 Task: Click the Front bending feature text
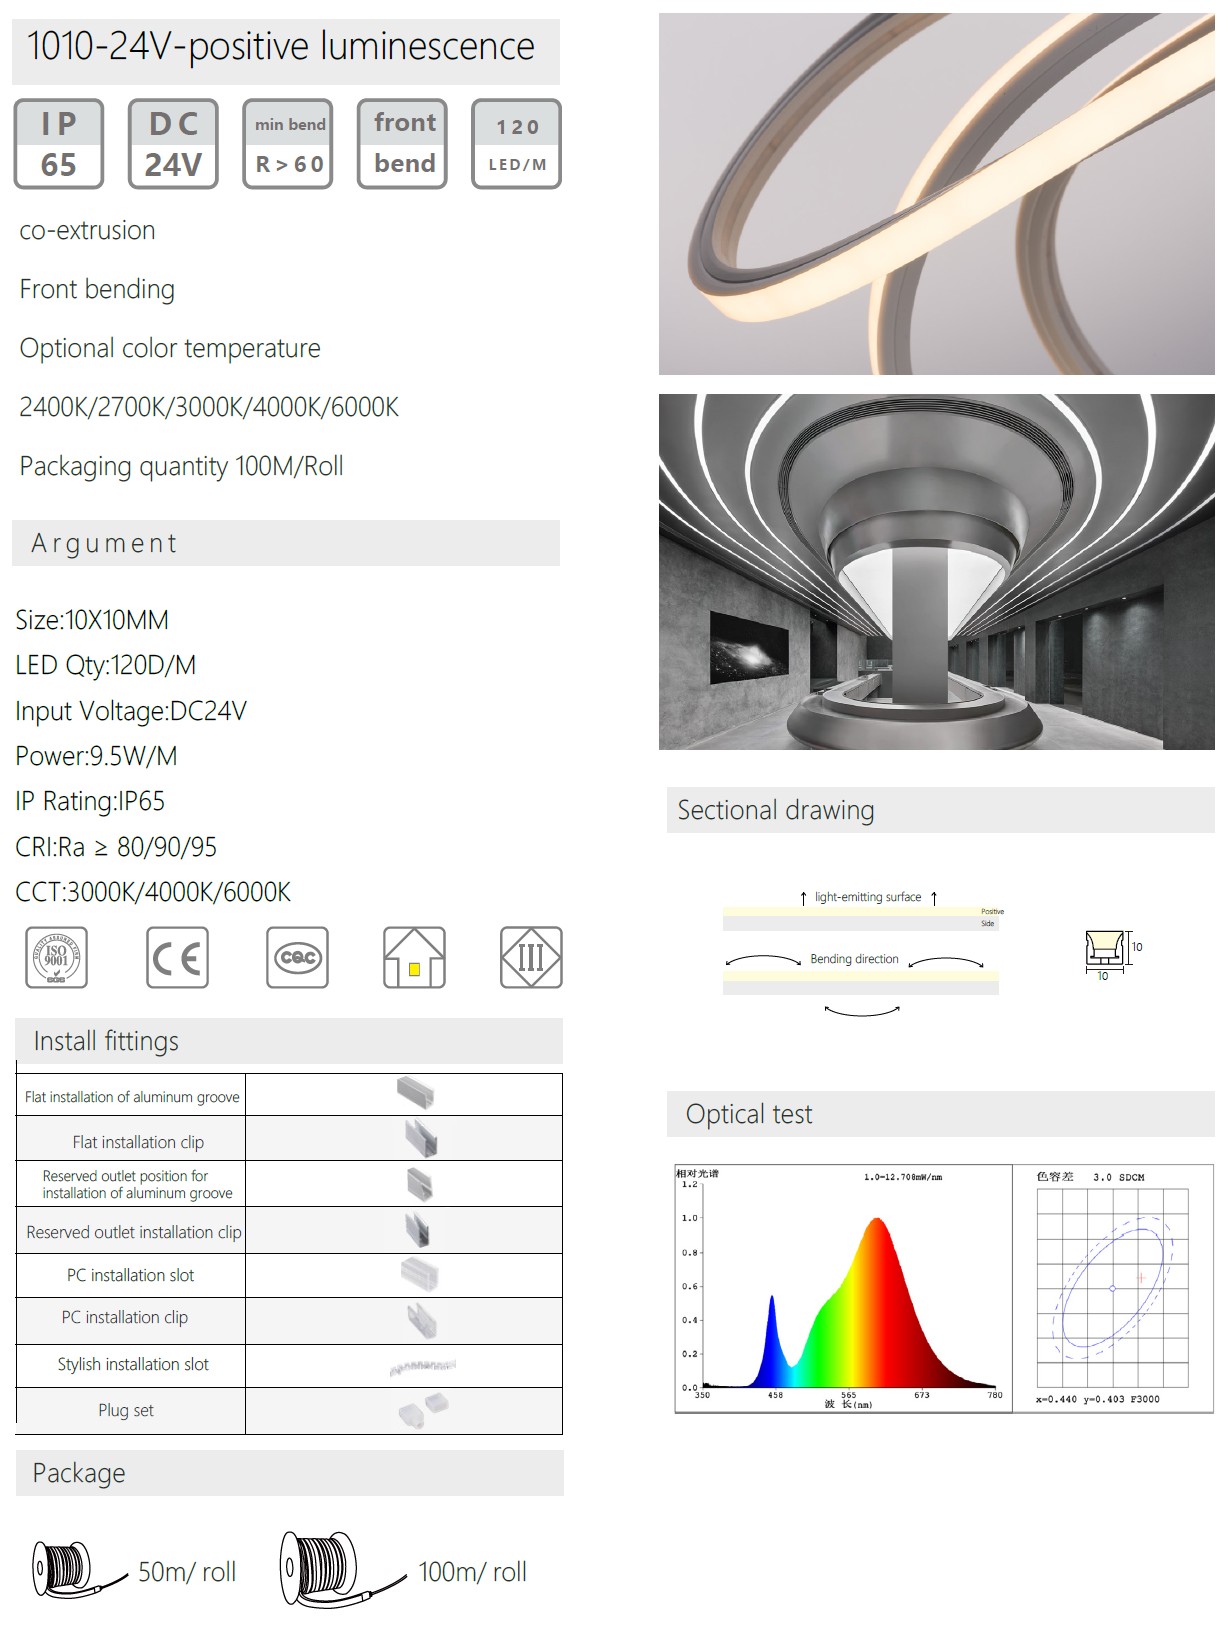[97, 290]
